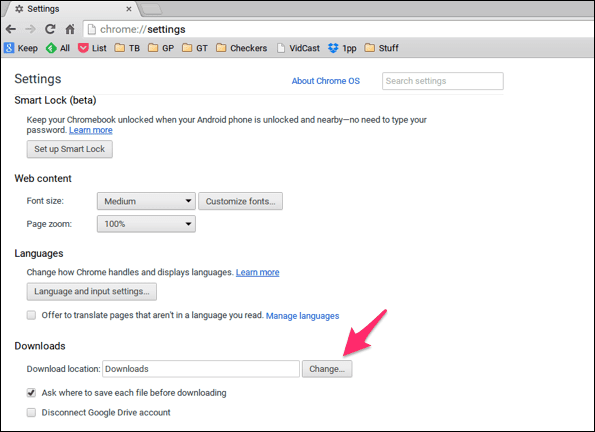Click the forward navigation arrow

30,29
